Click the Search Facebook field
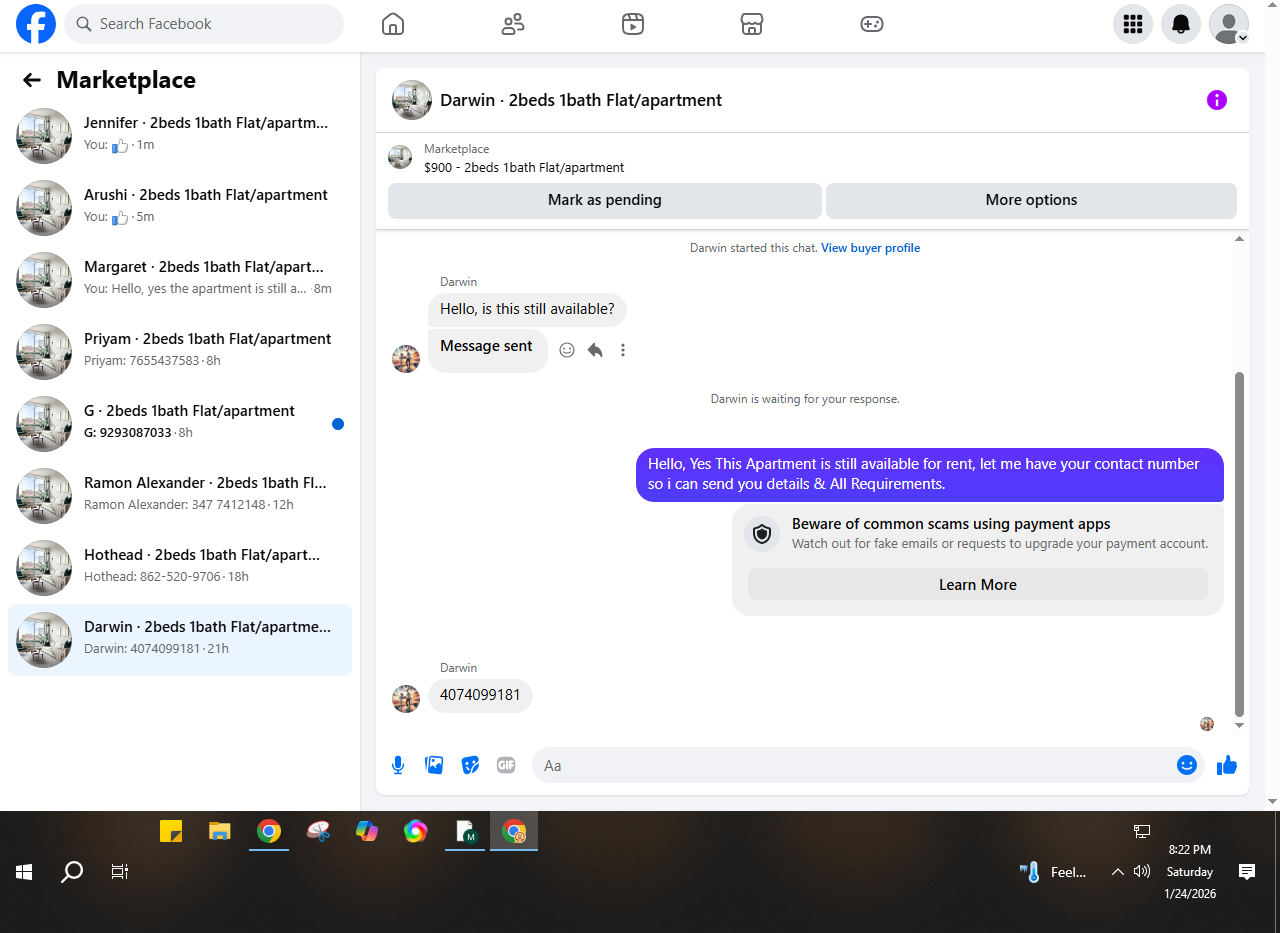 click(x=204, y=24)
